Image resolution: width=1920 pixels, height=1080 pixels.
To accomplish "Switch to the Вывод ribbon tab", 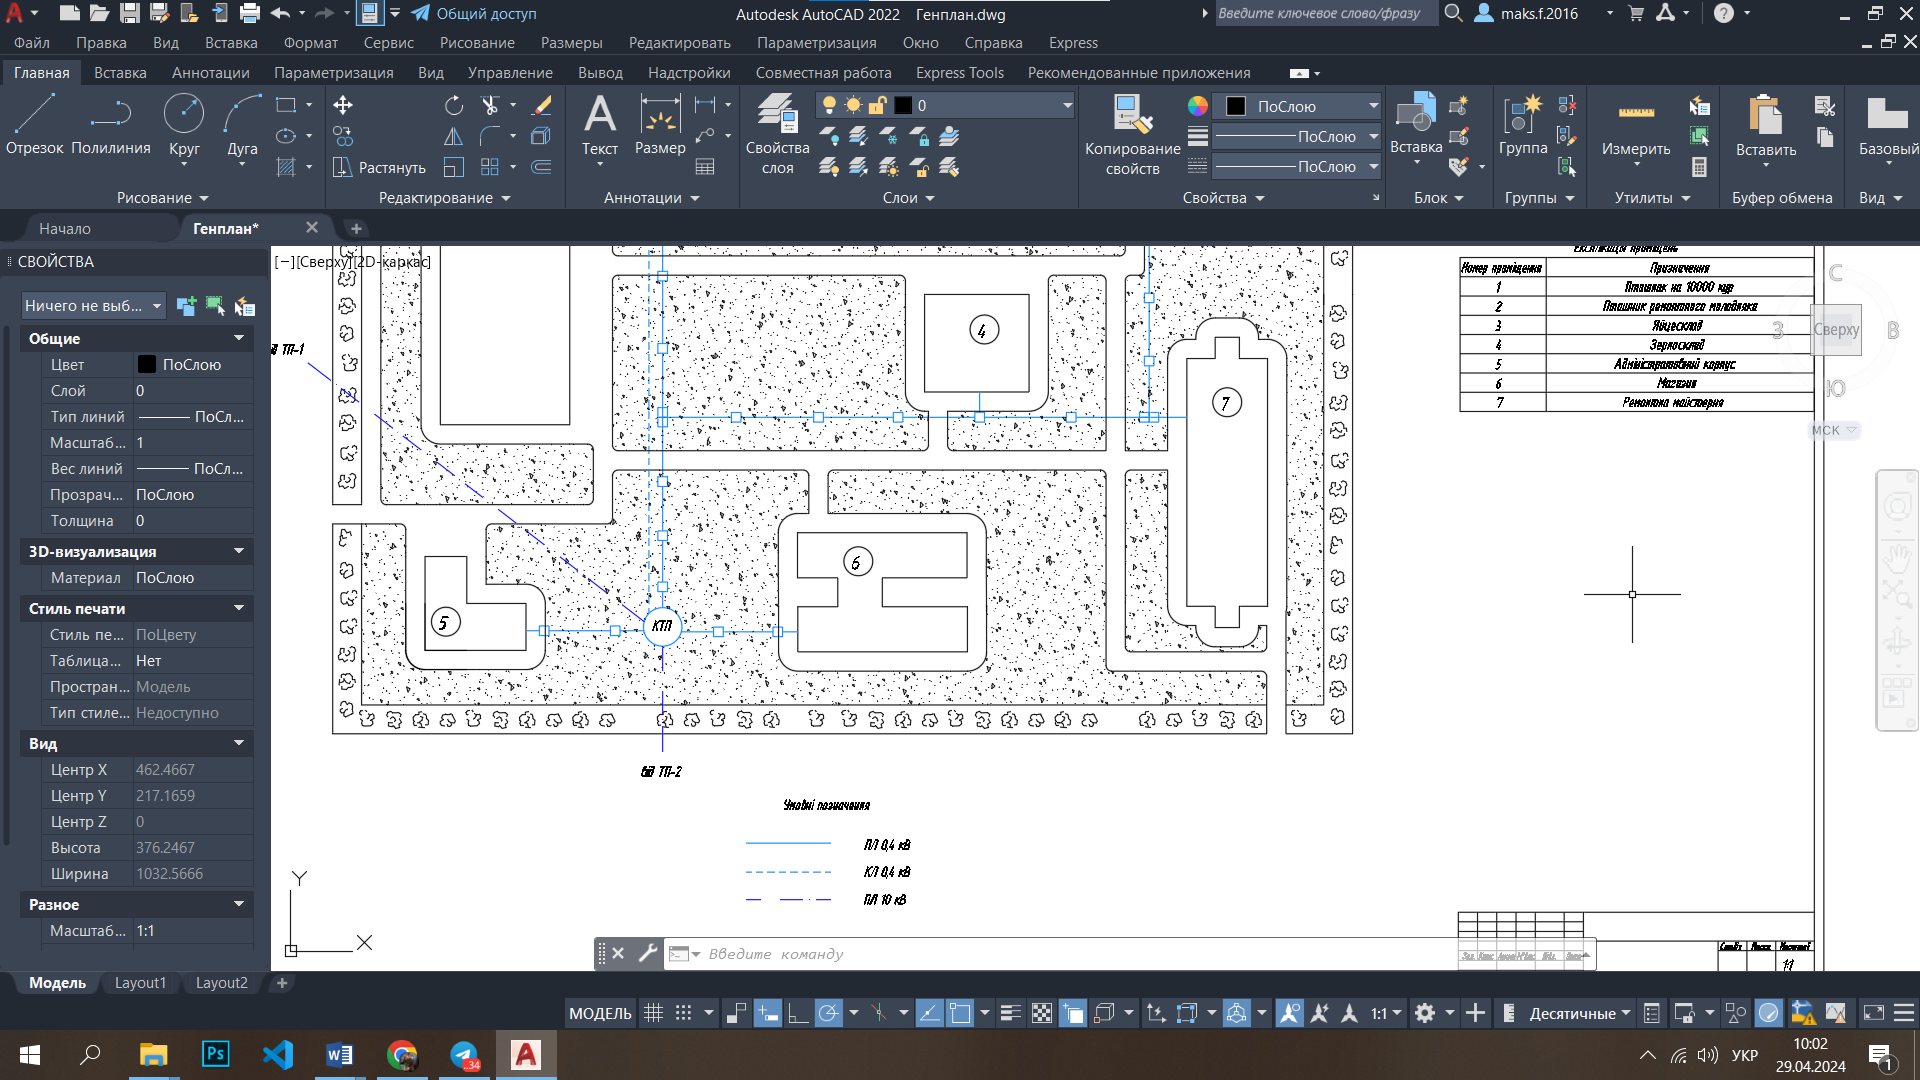I will [x=600, y=73].
